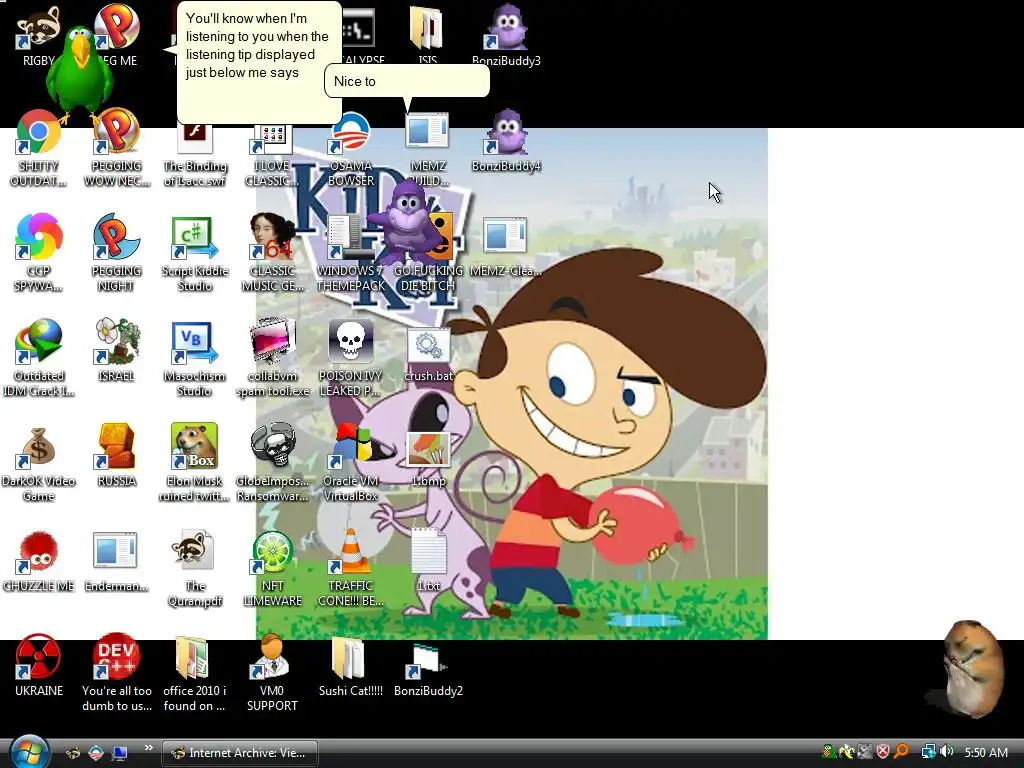Select the Elon Musk ruined twitt... Box shortcut
This screenshot has height=768, width=1024.
(x=195, y=464)
